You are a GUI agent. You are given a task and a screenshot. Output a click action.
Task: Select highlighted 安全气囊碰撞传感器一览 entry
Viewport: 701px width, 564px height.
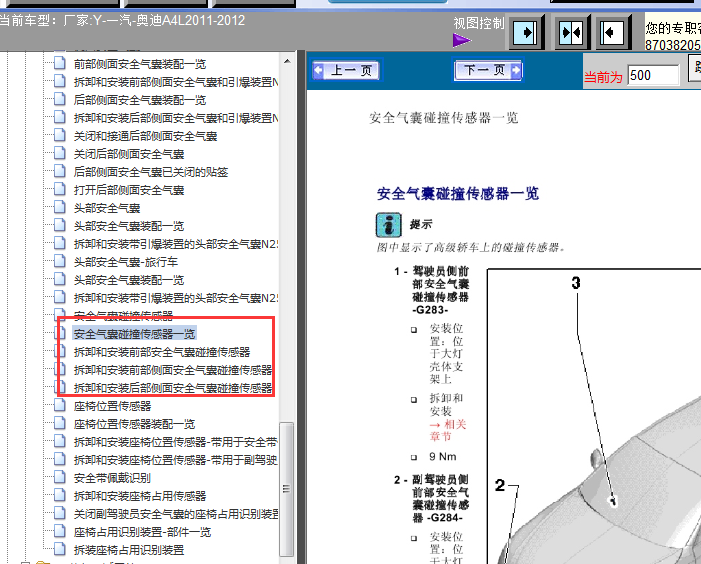click(134, 334)
